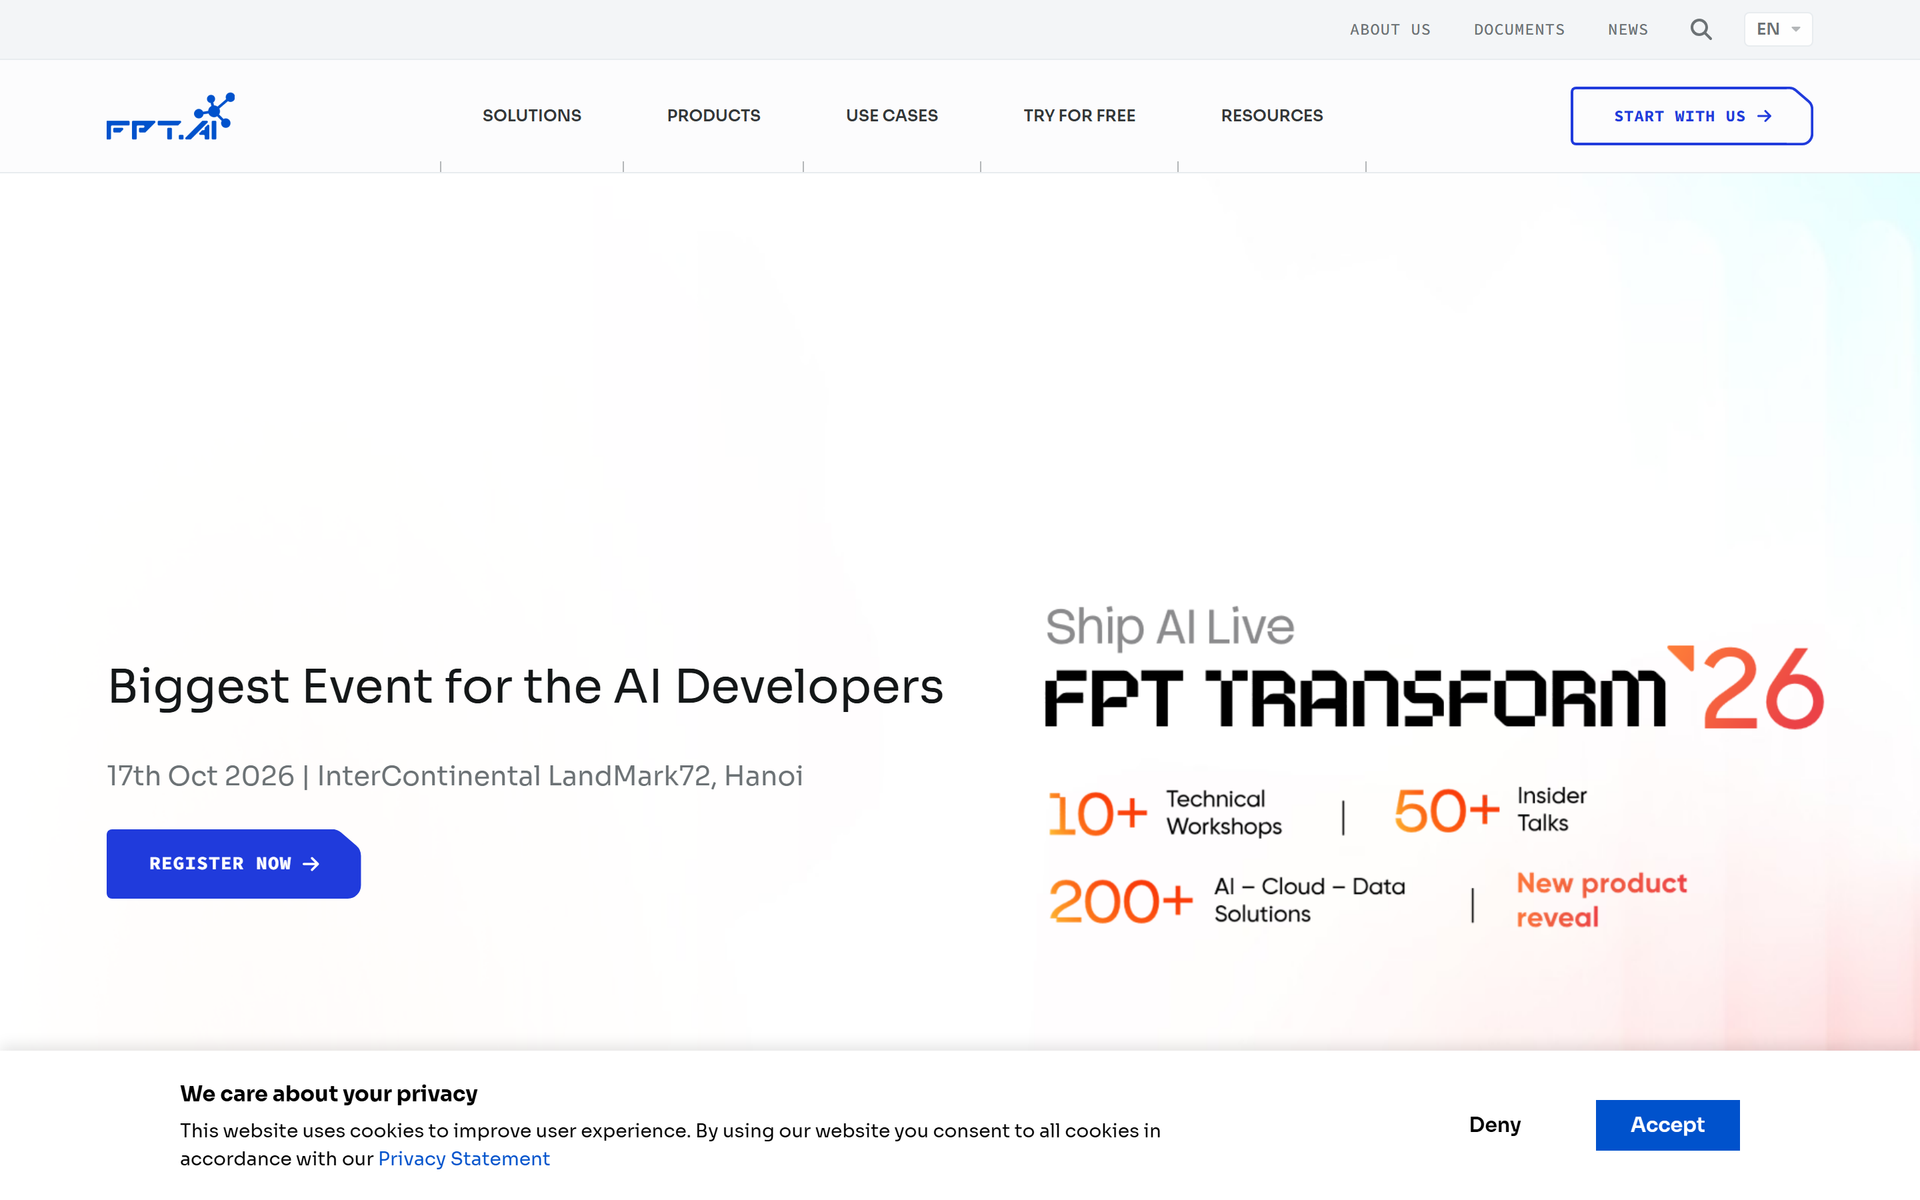Open the Try For Free menu
Viewport: 1920px width, 1200px height.
click(x=1080, y=116)
